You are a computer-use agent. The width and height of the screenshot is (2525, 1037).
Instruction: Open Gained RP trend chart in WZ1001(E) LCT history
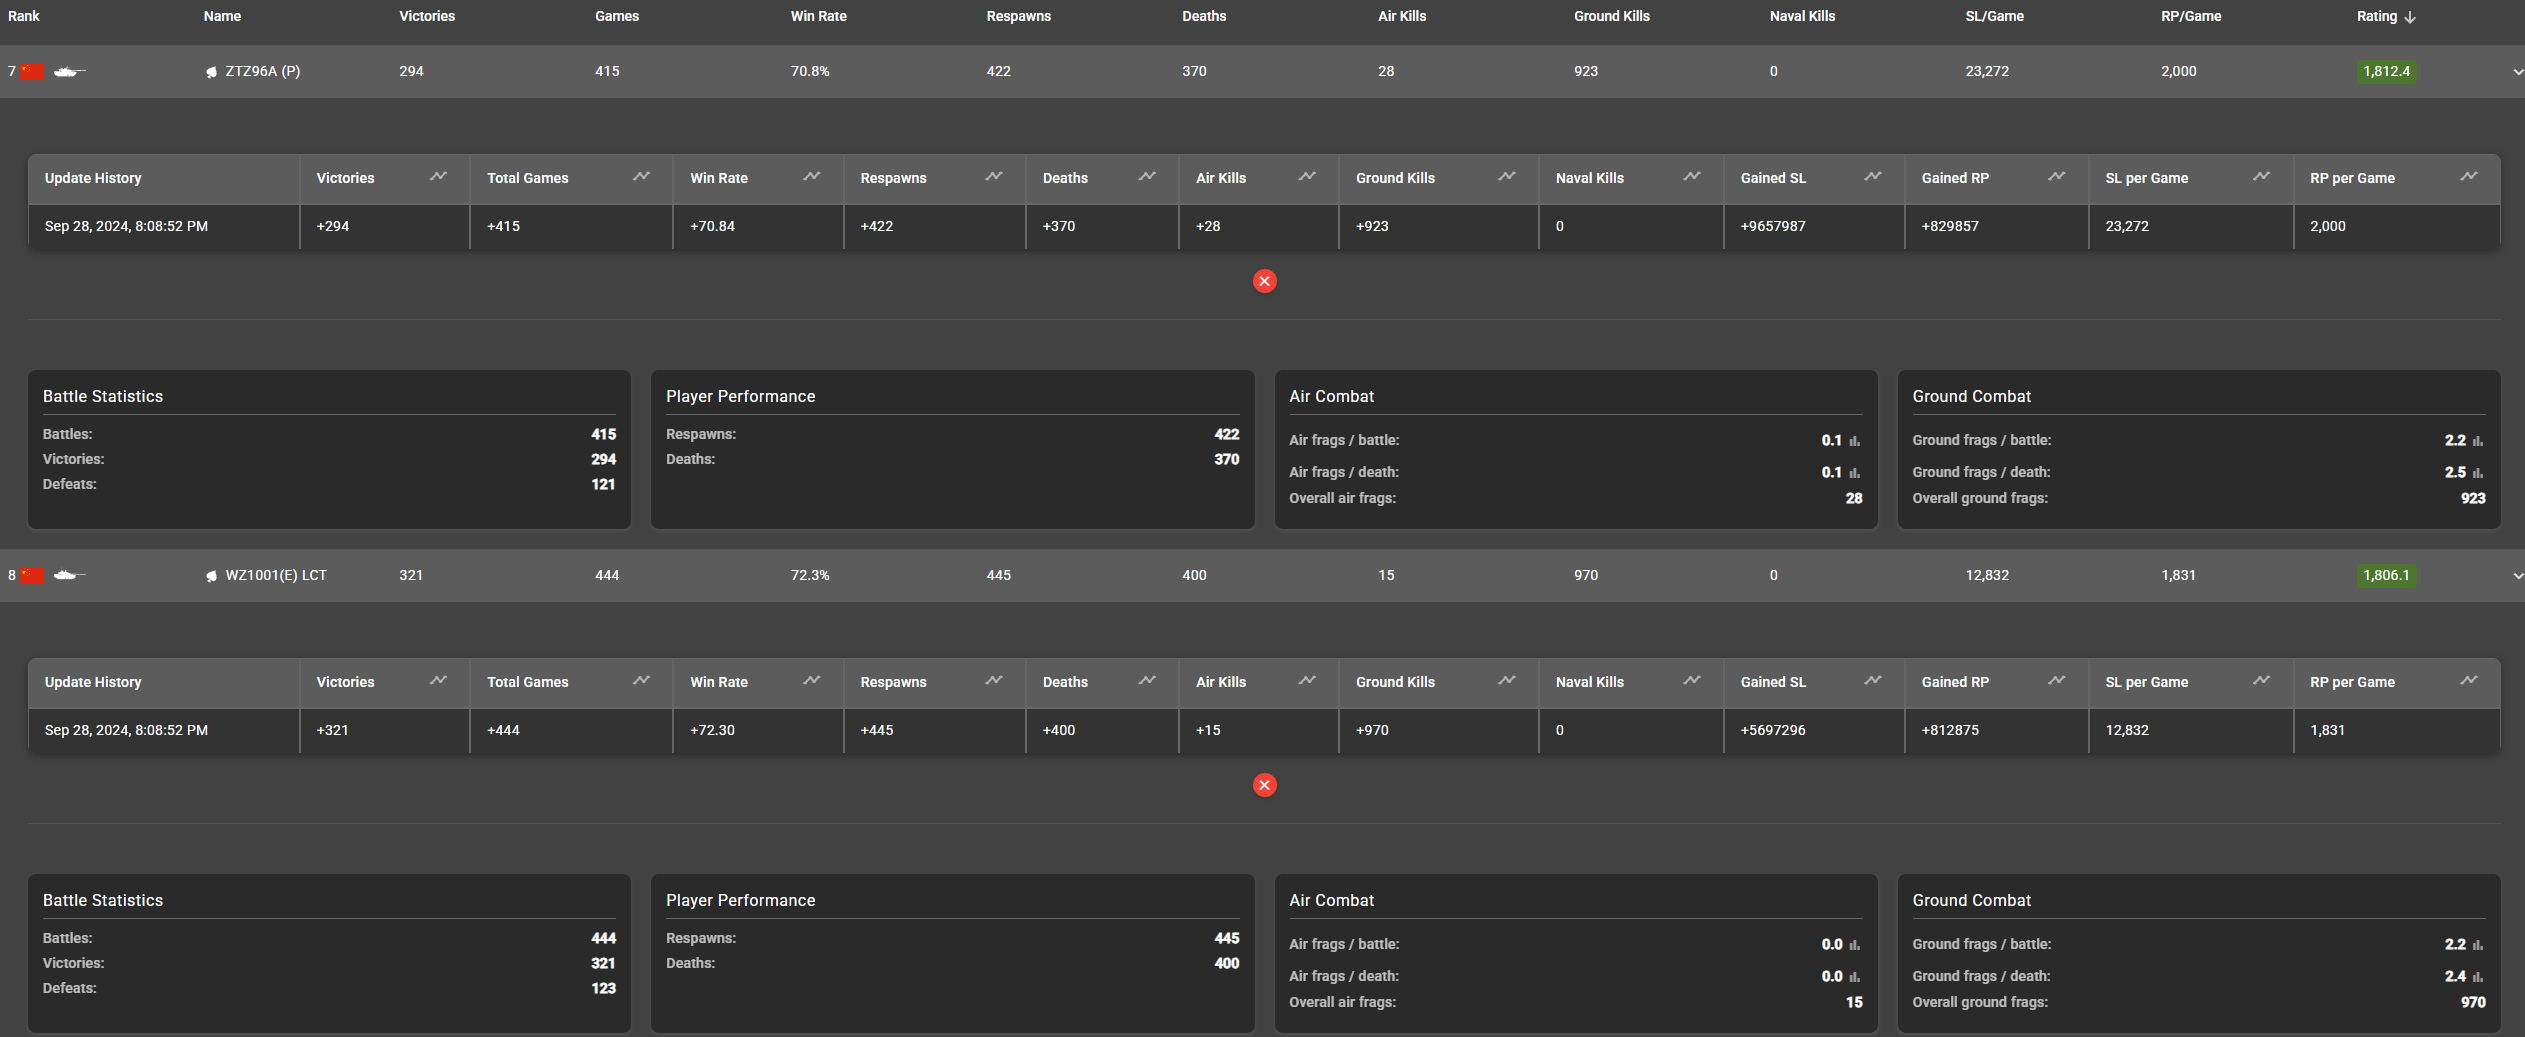[2056, 680]
